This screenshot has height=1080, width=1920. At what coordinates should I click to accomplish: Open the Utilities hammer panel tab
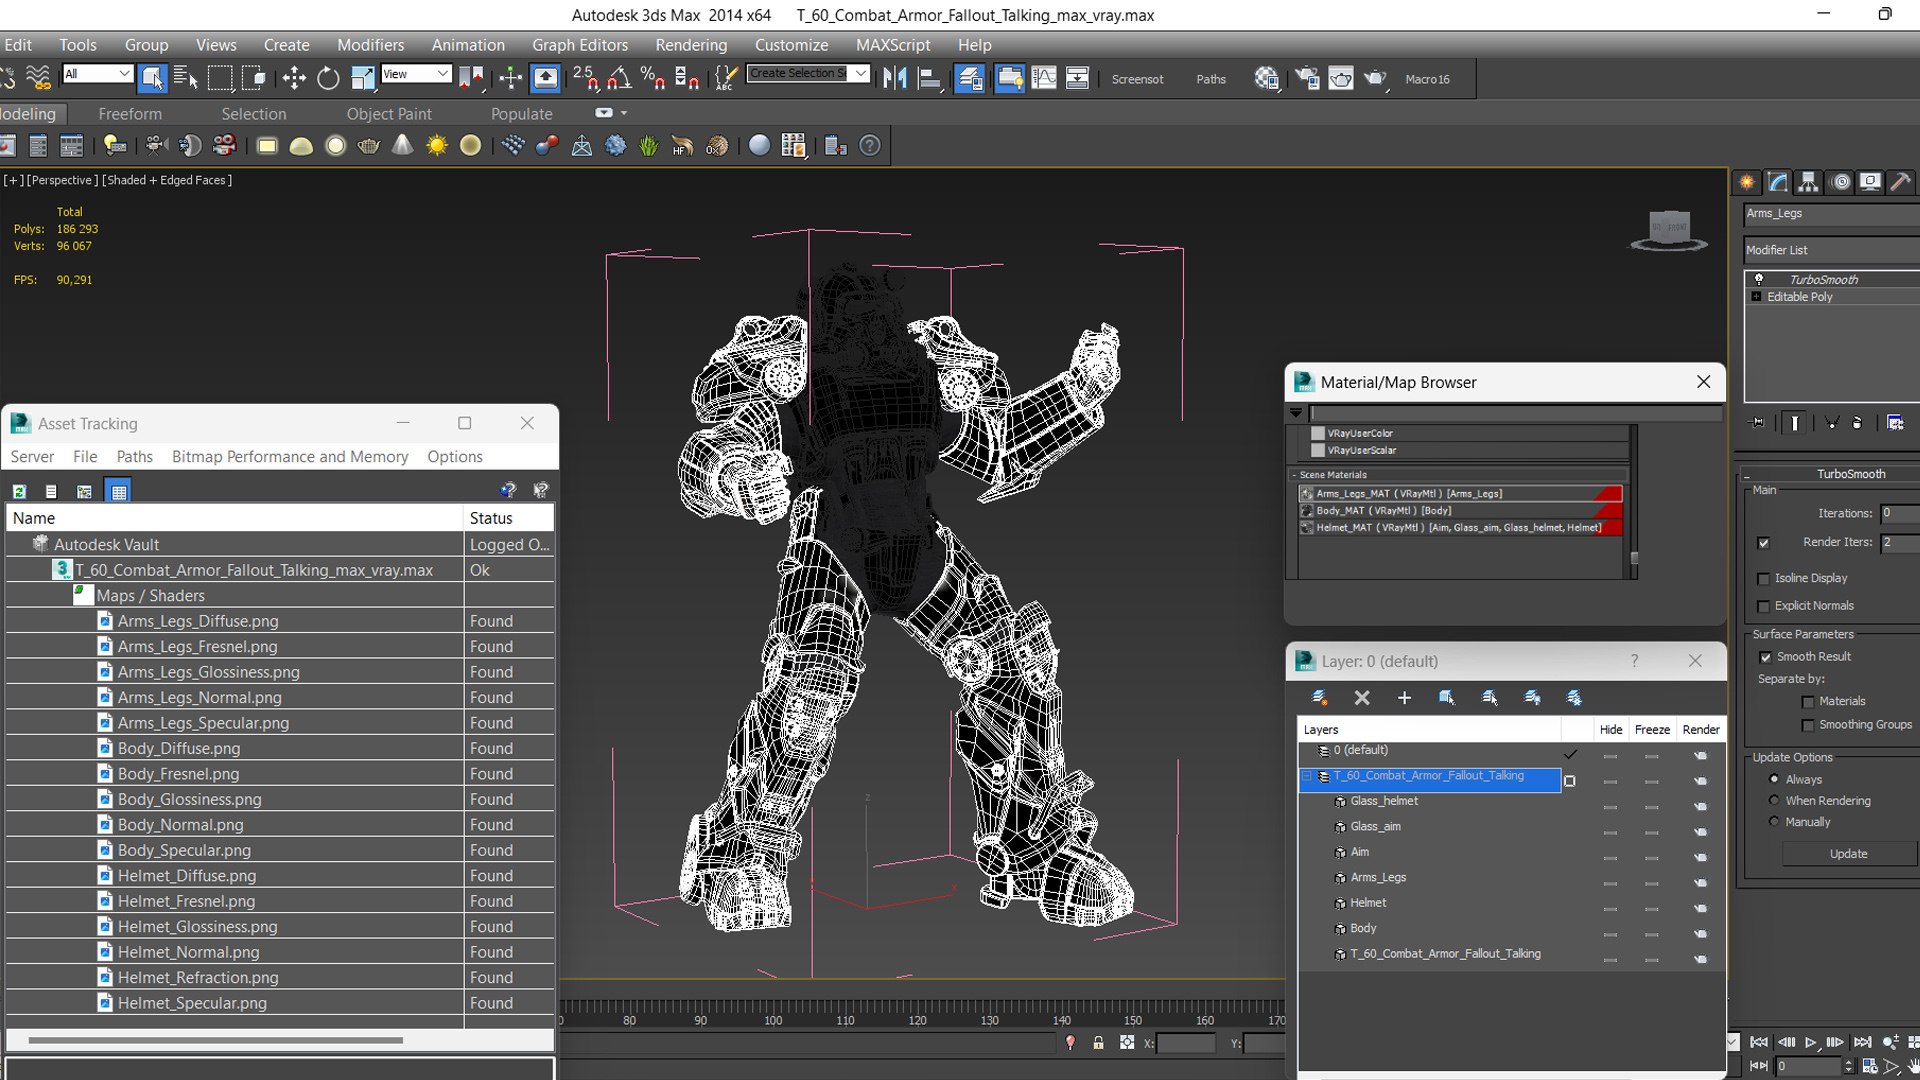pos(1900,182)
